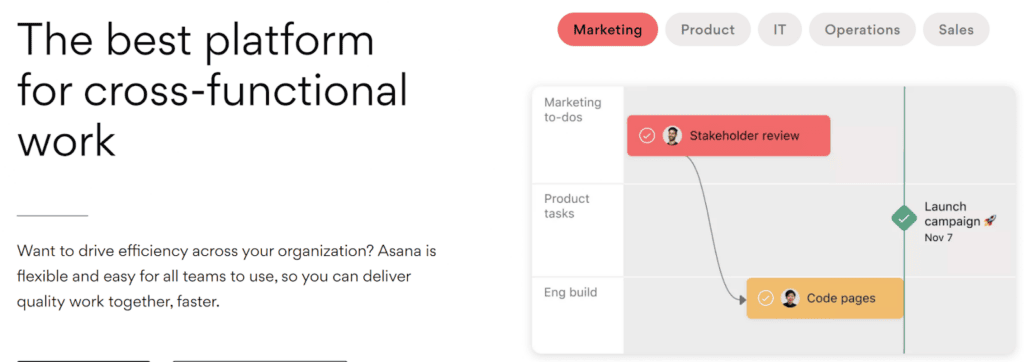Select the Marketing to-dos row label
The height and width of the screenshot is (362, 1024).
point(573,110)
